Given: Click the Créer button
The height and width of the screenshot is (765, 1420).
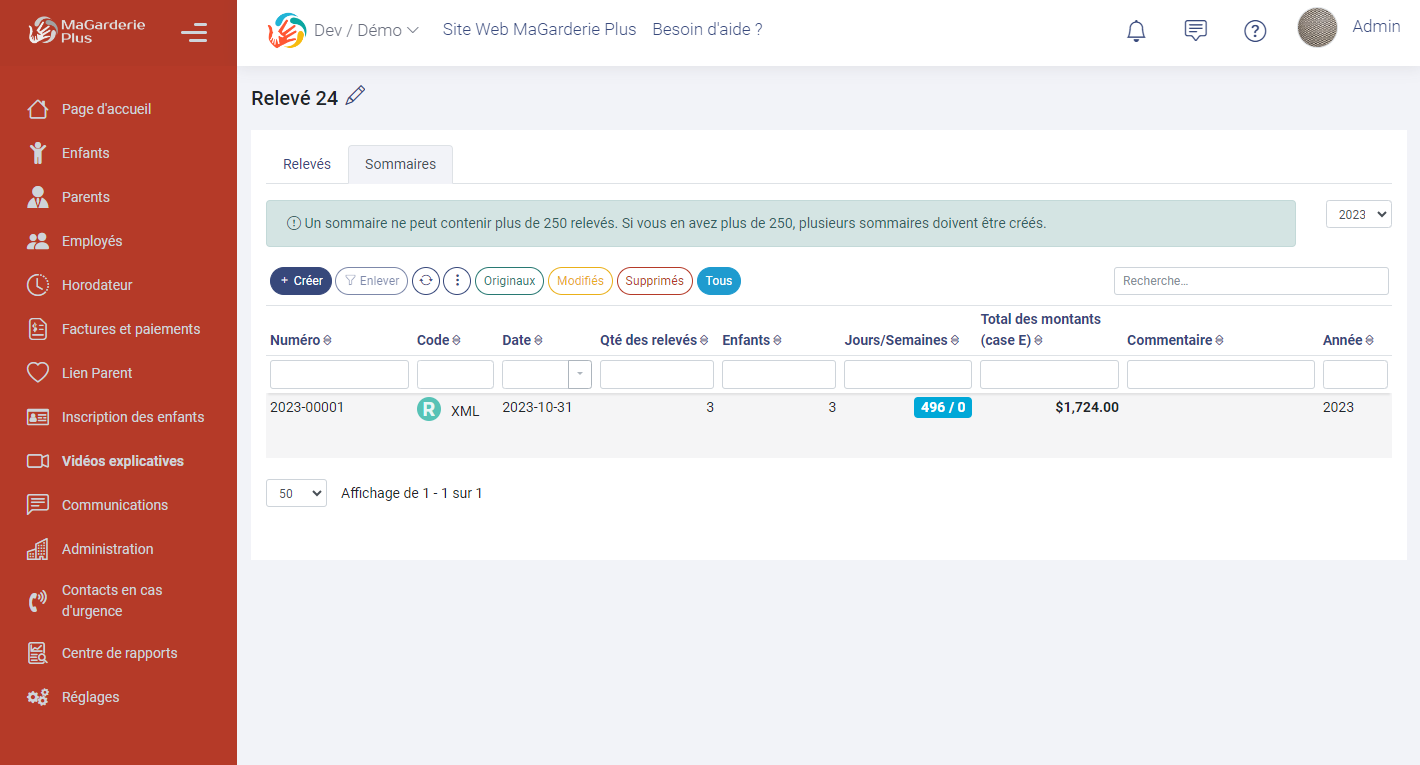Looking at the screenshot, I should [x=300, y=281].
